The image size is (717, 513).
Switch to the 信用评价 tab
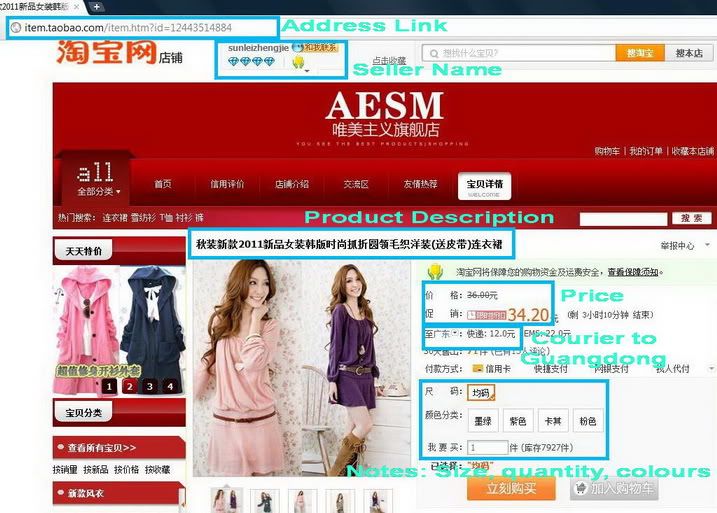click(x=226, y=184)
